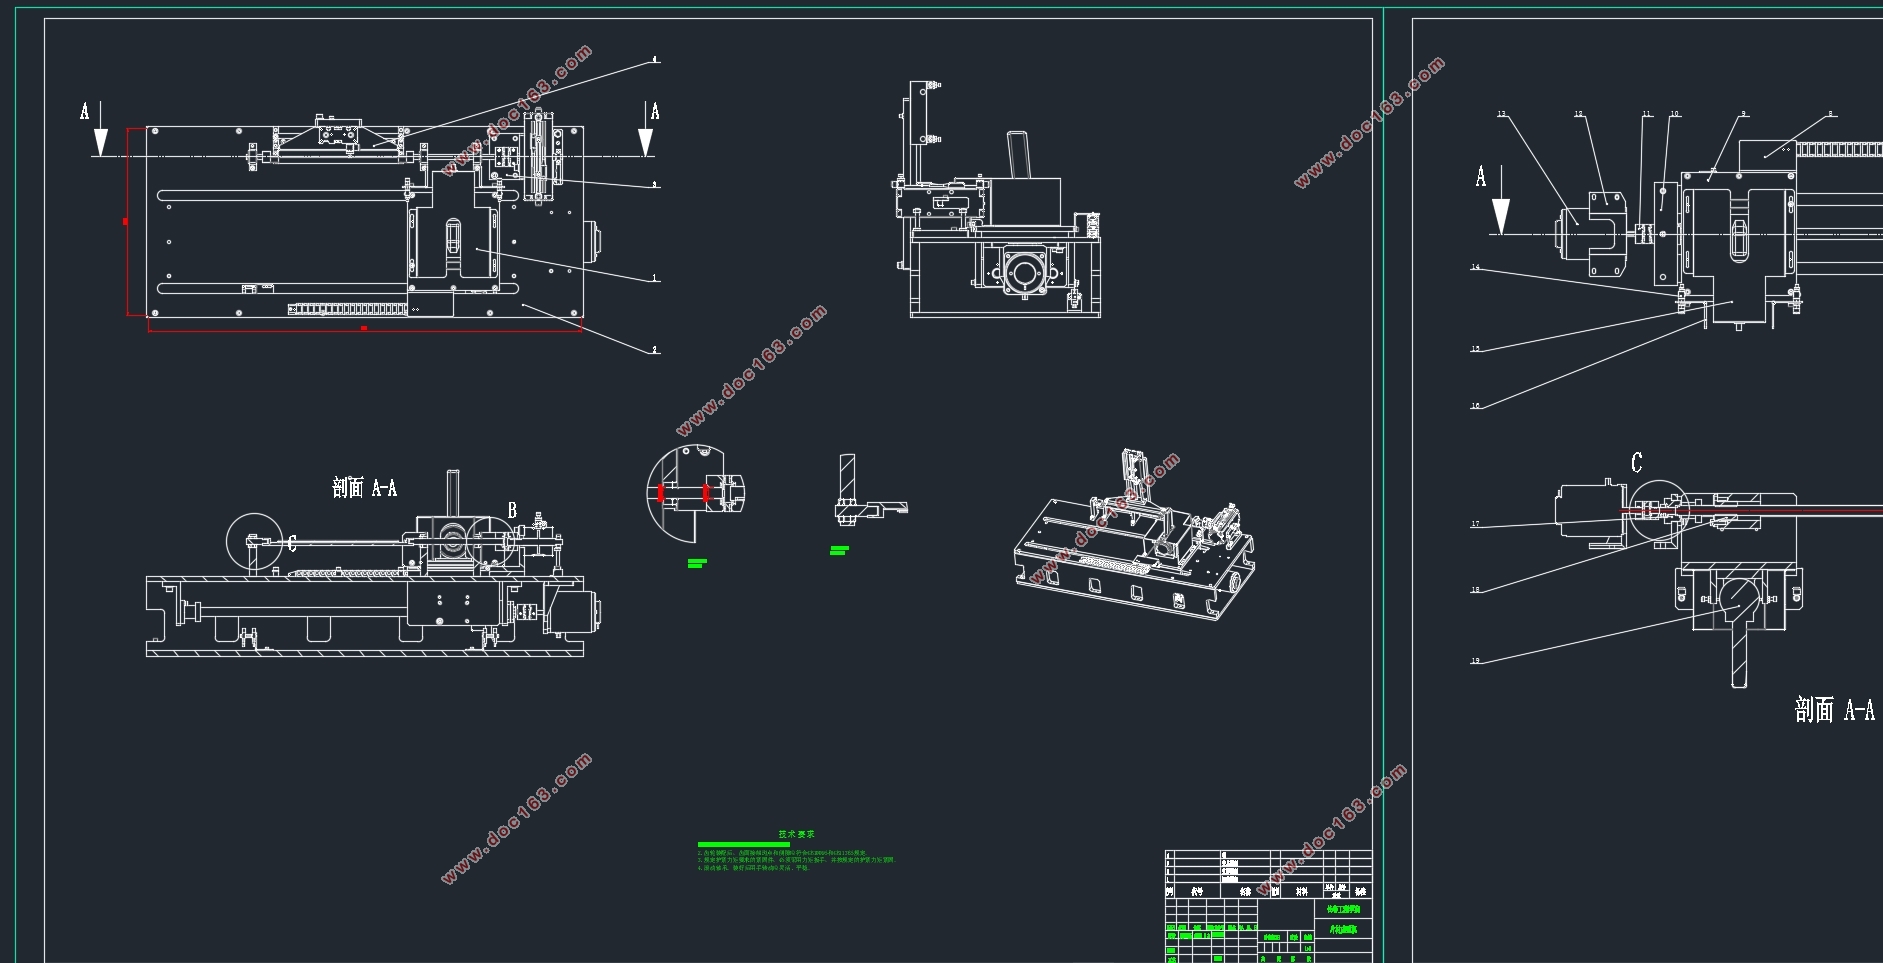The width and height of the screenshot is (1883, 963).
Task: Click the detail circle C on left section view
Action: [x=256, y=543]
